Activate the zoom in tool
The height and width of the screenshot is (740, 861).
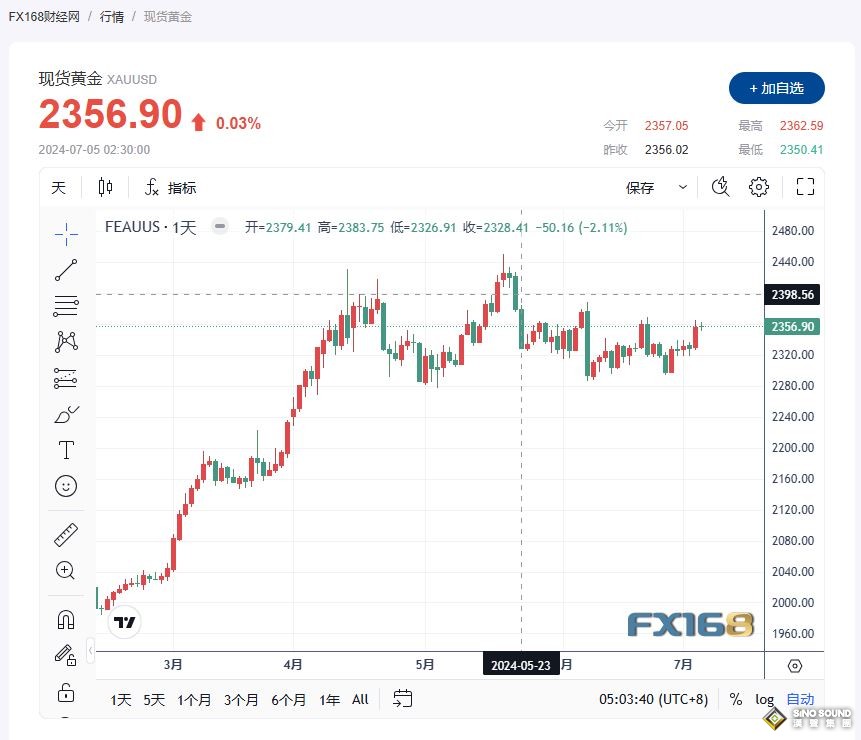click(x=65, y=570)
